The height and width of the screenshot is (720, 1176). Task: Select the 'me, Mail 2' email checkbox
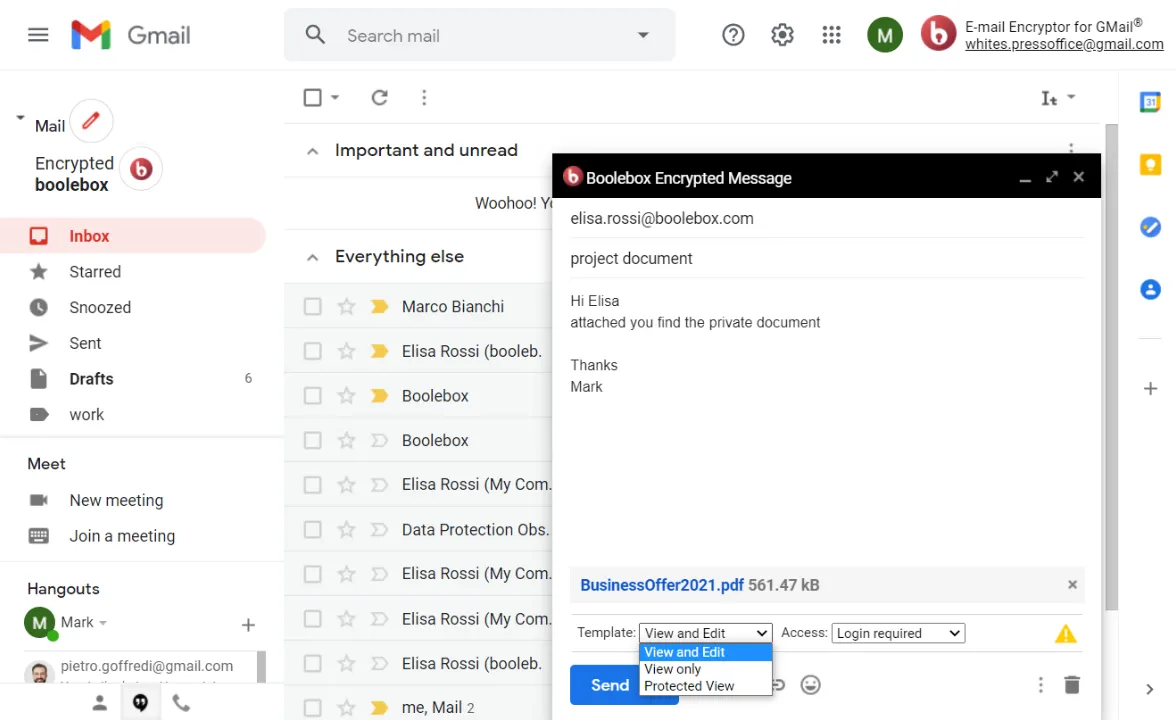312,707
